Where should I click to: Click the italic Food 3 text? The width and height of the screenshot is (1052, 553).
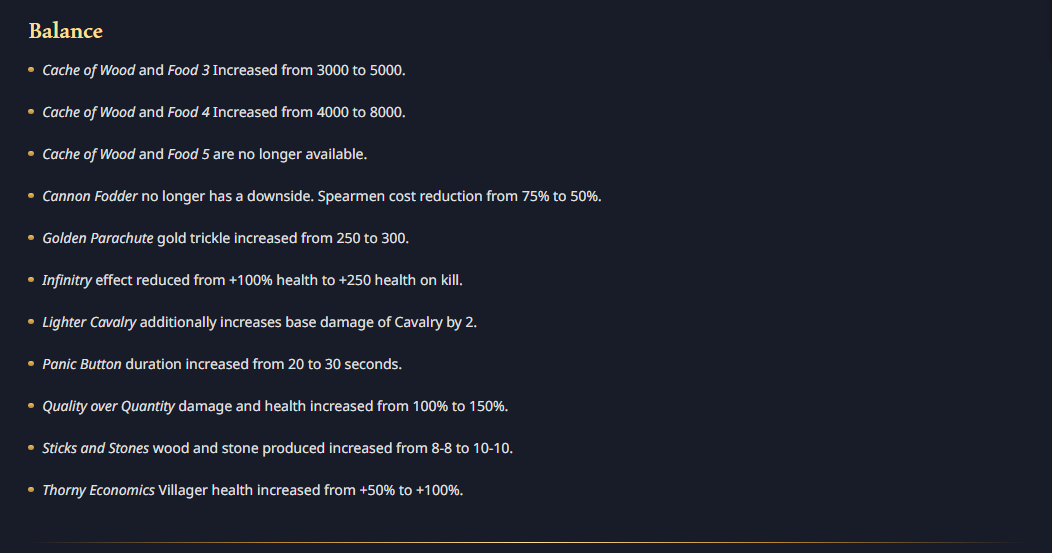(x=188, y=70)
